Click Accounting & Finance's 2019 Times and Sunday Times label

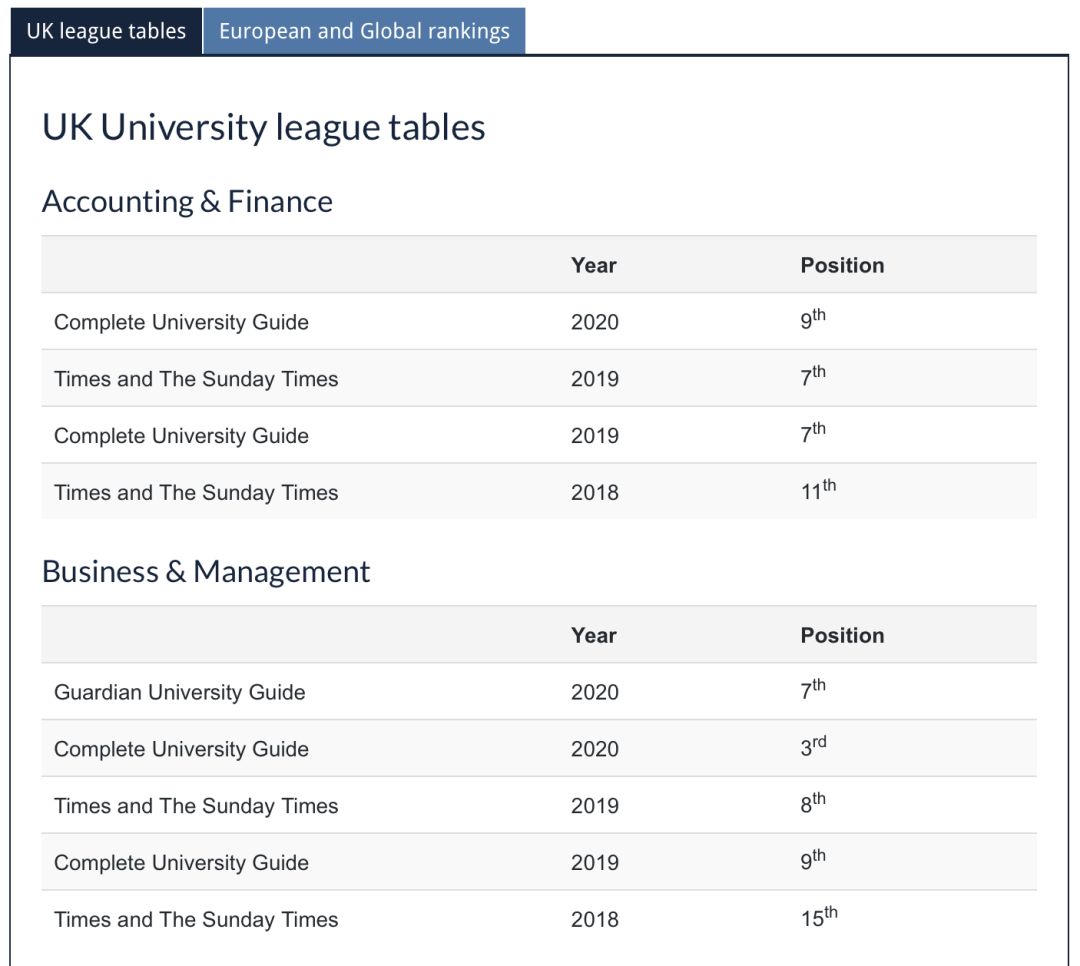196,379
